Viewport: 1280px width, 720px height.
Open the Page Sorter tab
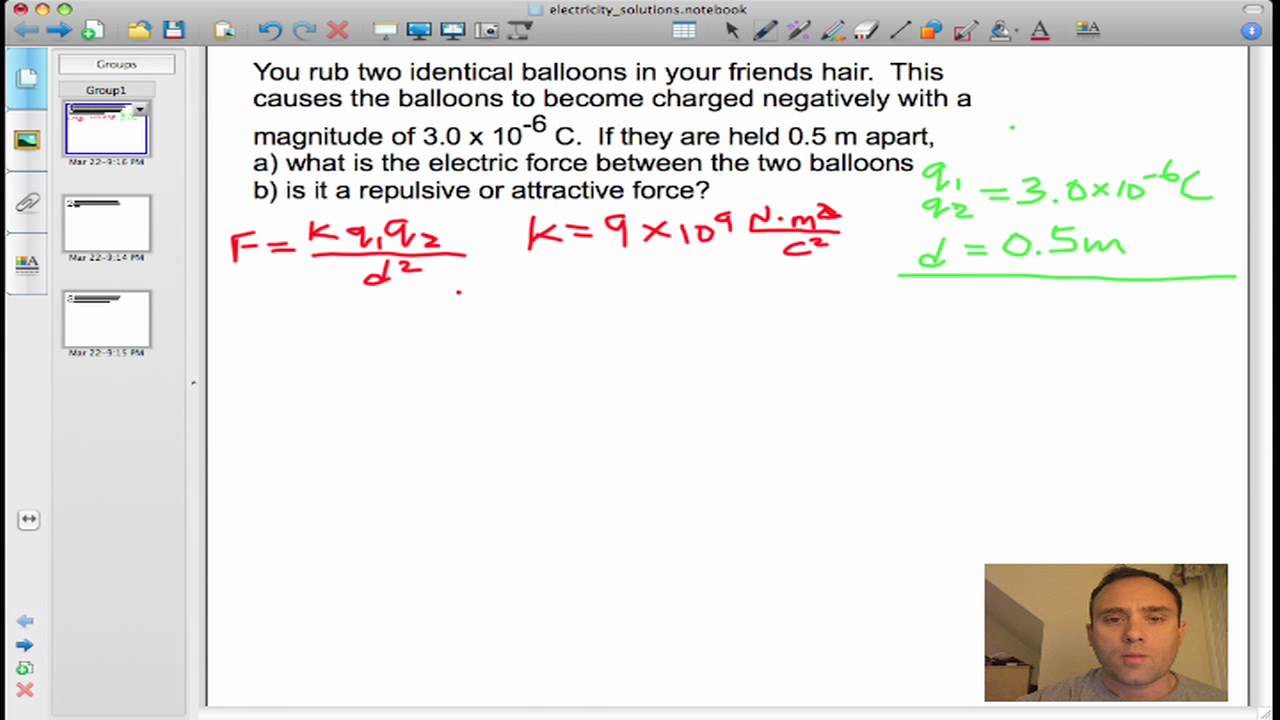(27, 78)
